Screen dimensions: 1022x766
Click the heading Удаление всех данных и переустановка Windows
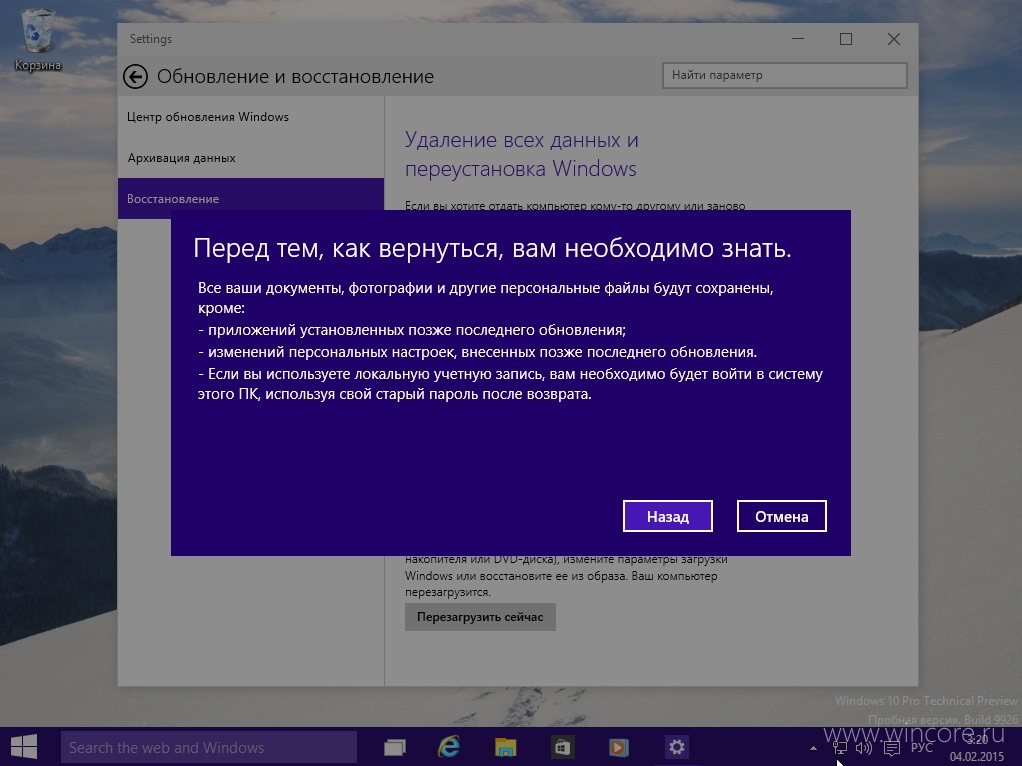tap(521, 154)
